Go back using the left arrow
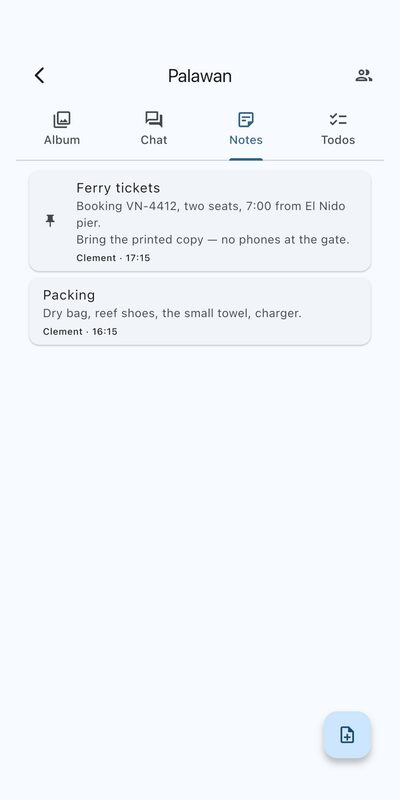Viewport: 400px width, 800px height. coord(39,76)
